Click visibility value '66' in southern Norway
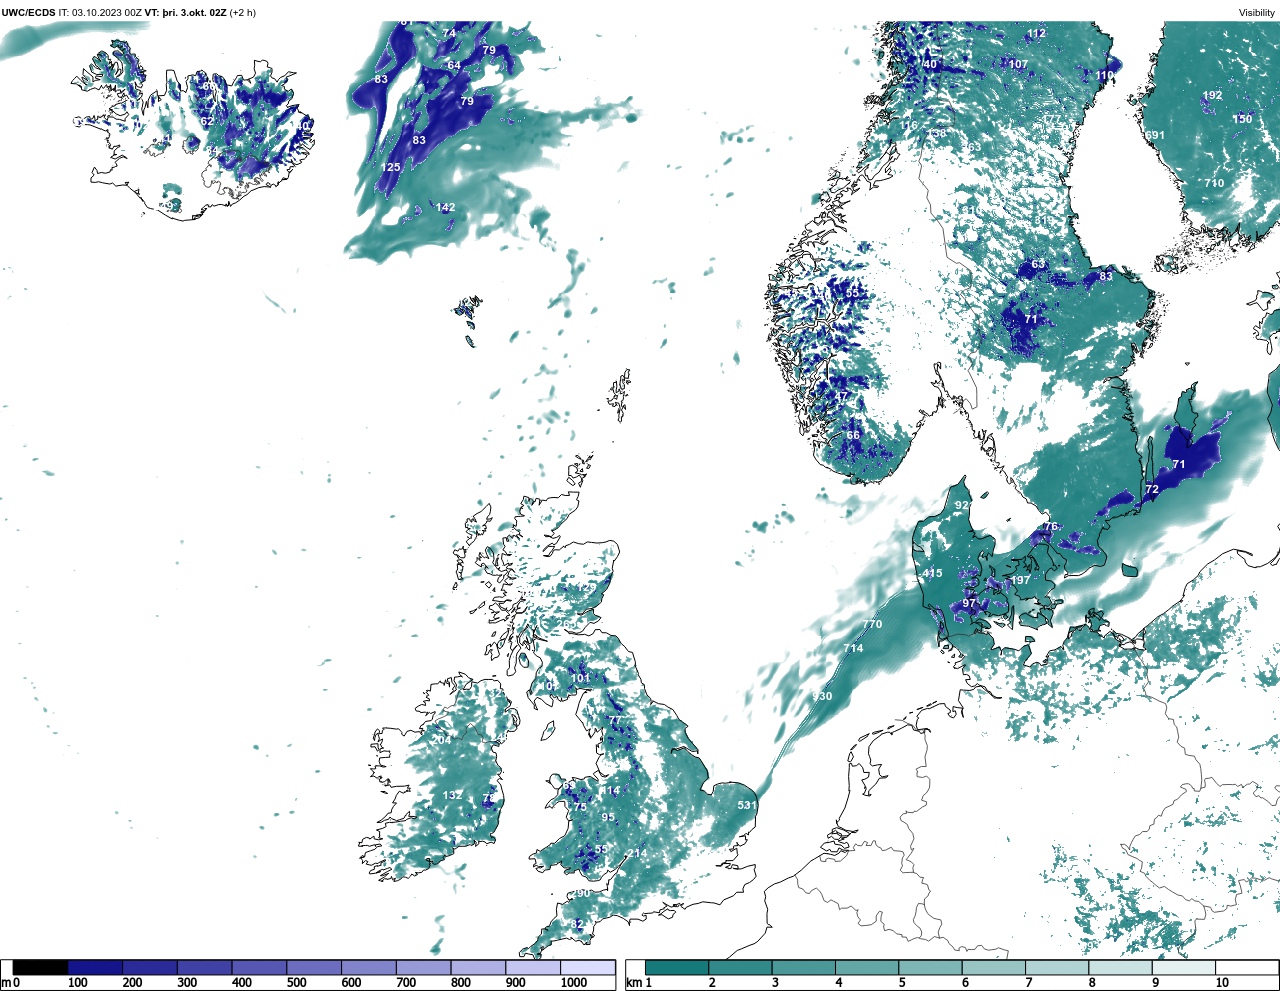 tap(853, 435)
